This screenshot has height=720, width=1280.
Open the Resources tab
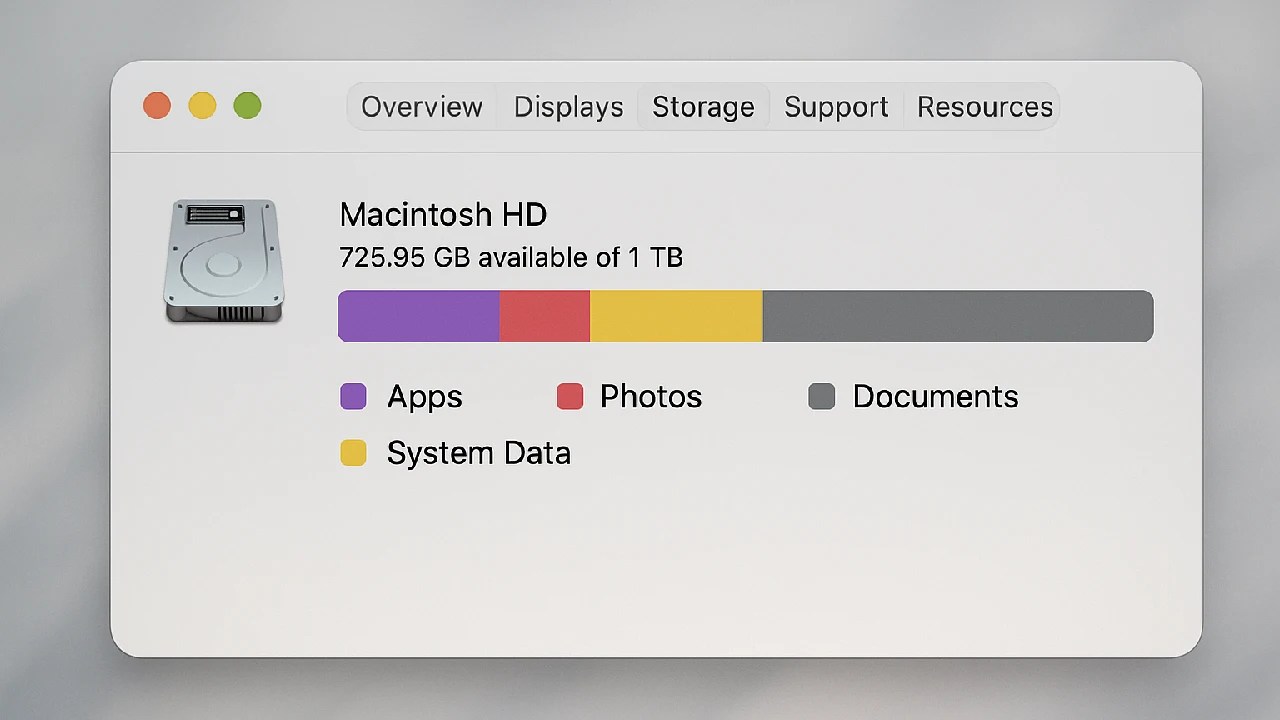pos(984,107)
